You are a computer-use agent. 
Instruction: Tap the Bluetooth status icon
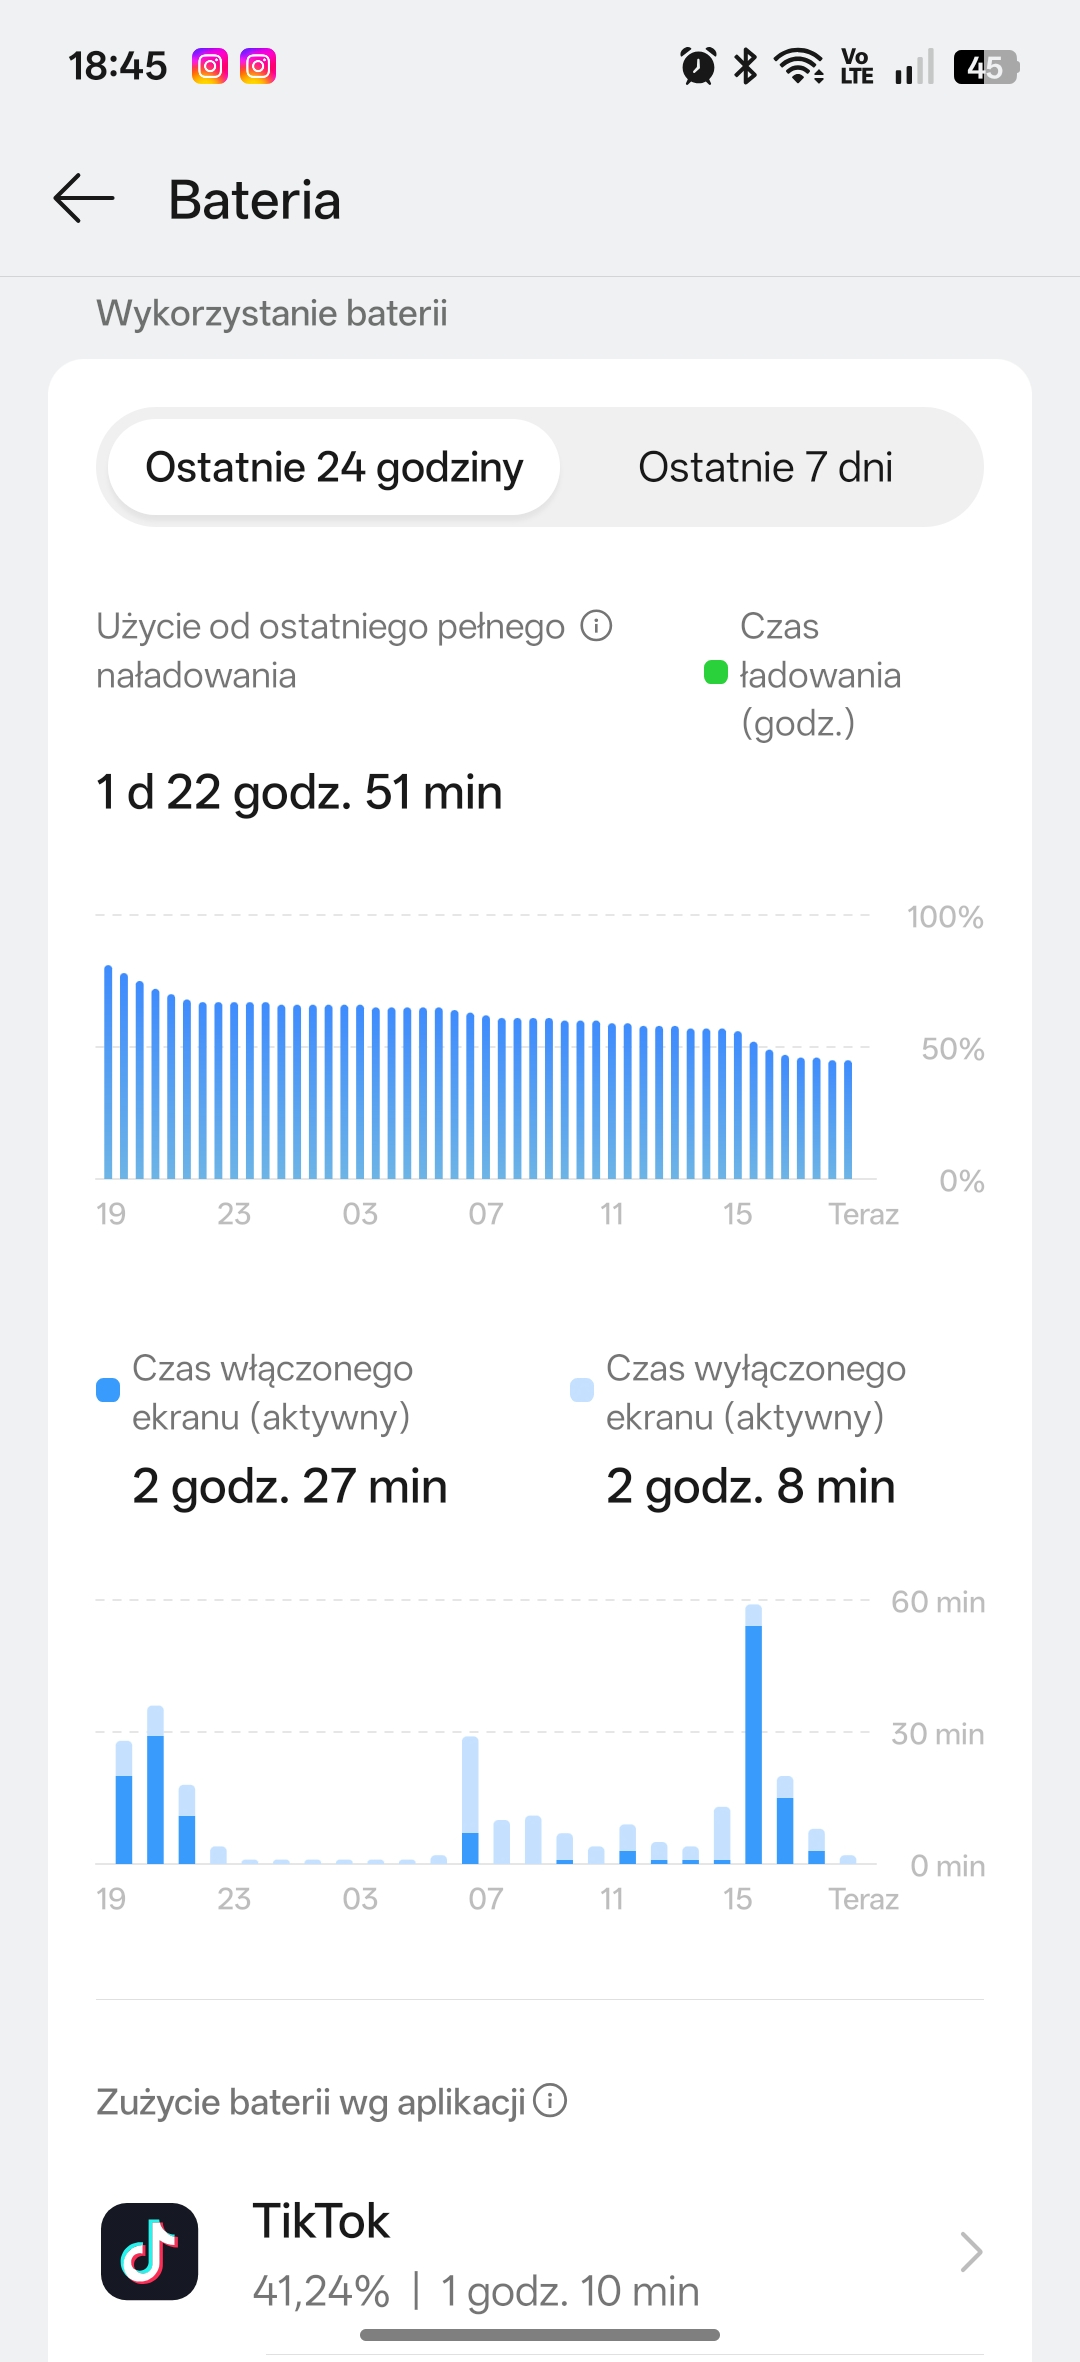[x=746, y=67]
